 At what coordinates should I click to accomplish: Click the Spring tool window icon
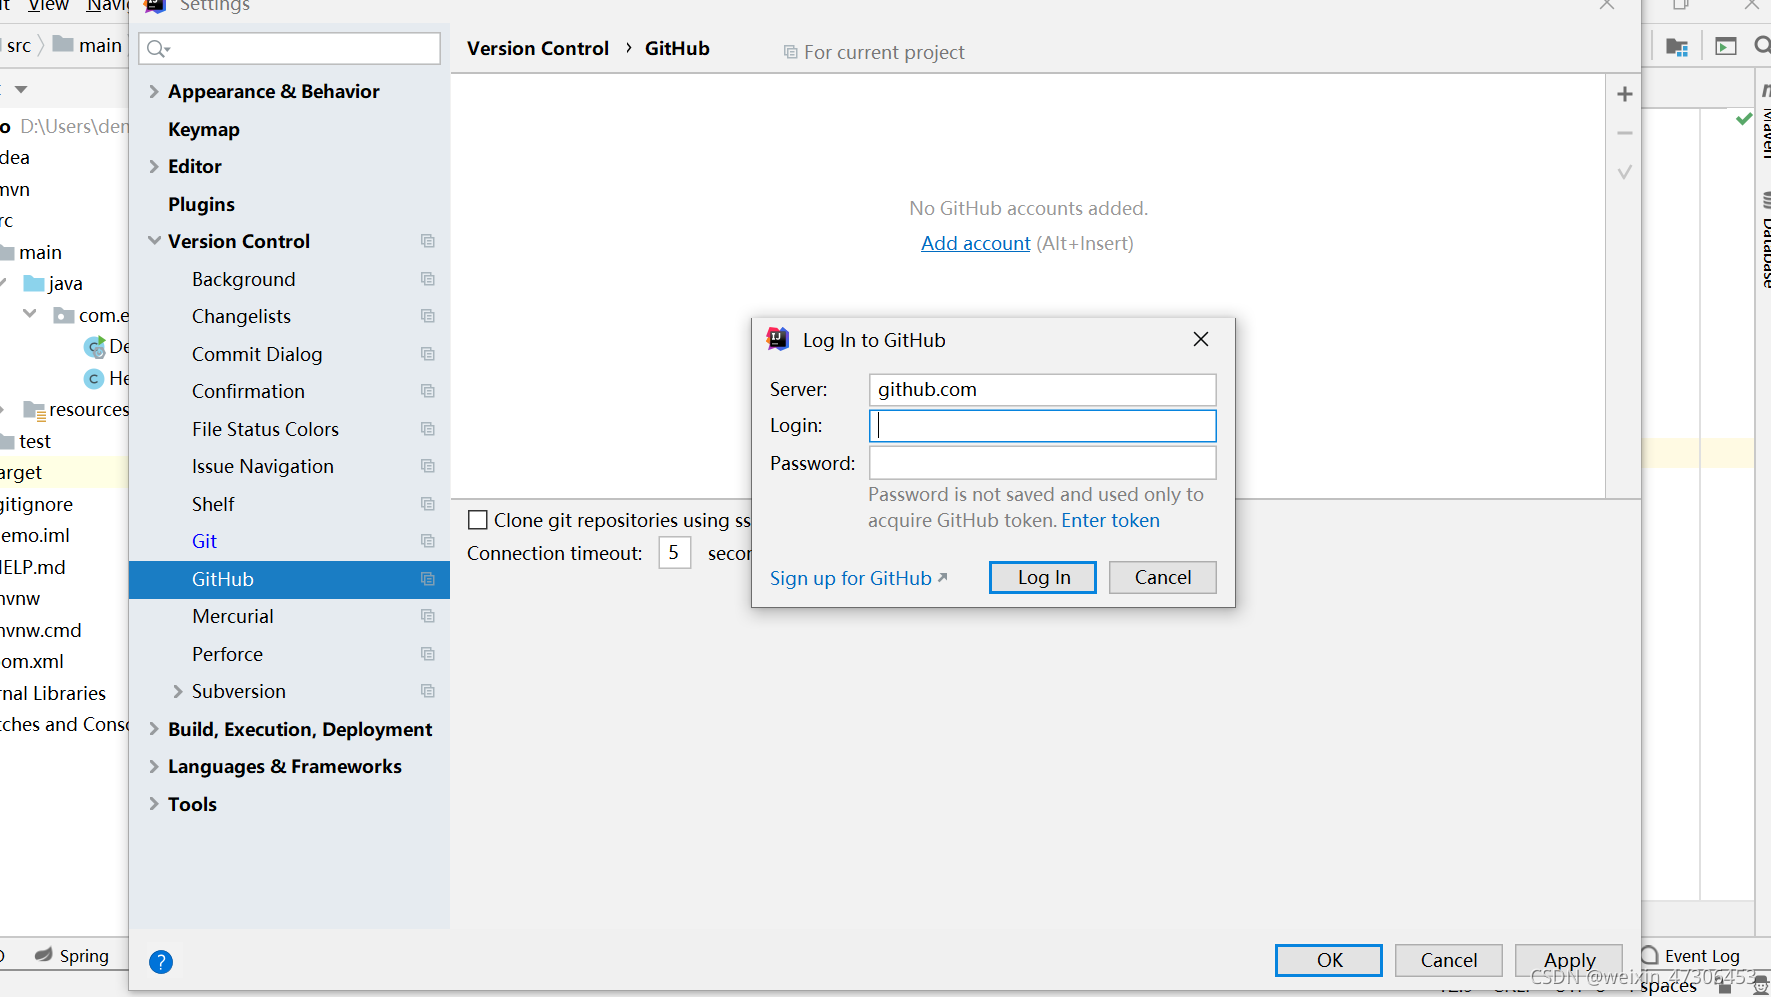[x=43, y=955]
